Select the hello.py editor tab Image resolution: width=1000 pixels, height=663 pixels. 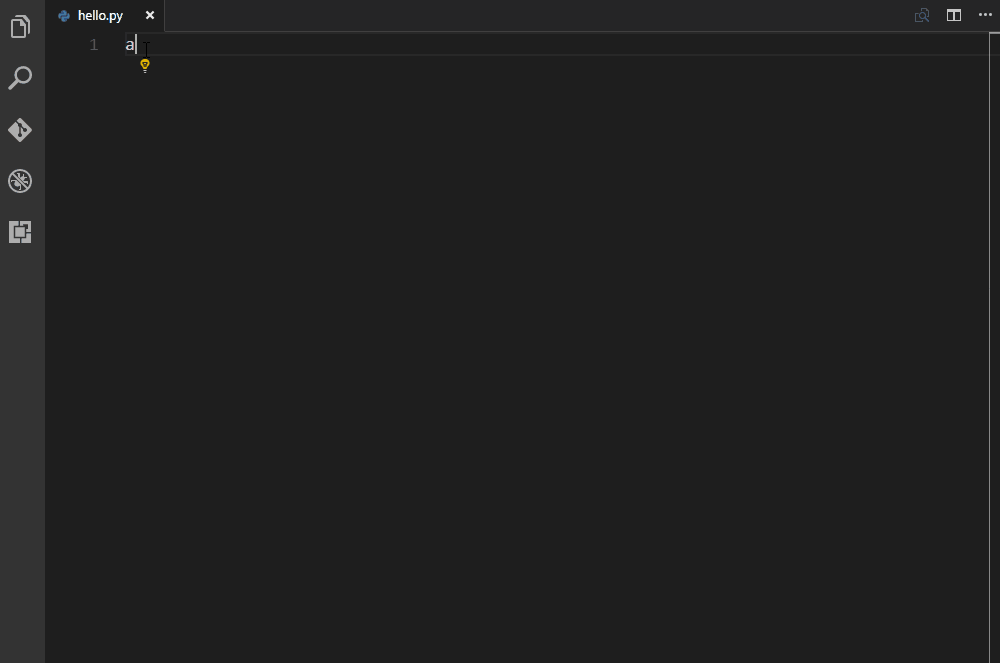click(105, 15)
